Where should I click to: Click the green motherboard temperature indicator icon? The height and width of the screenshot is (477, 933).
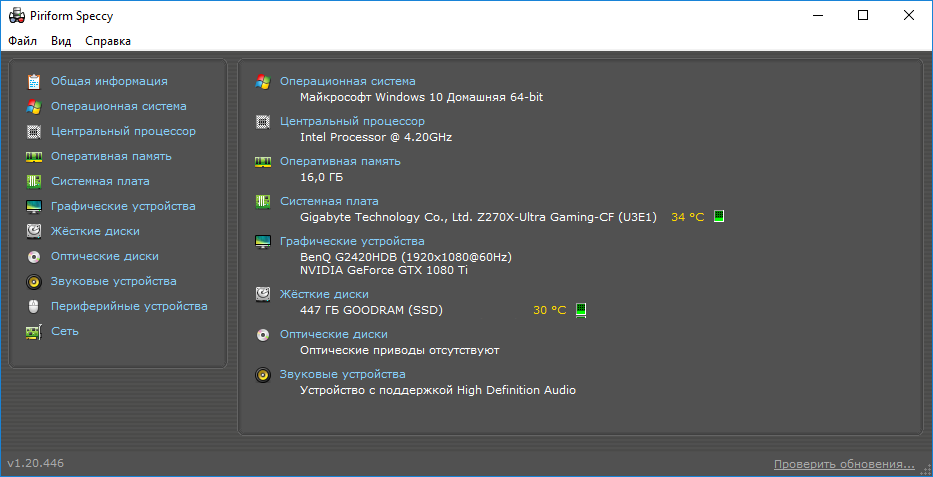(718, 217)
